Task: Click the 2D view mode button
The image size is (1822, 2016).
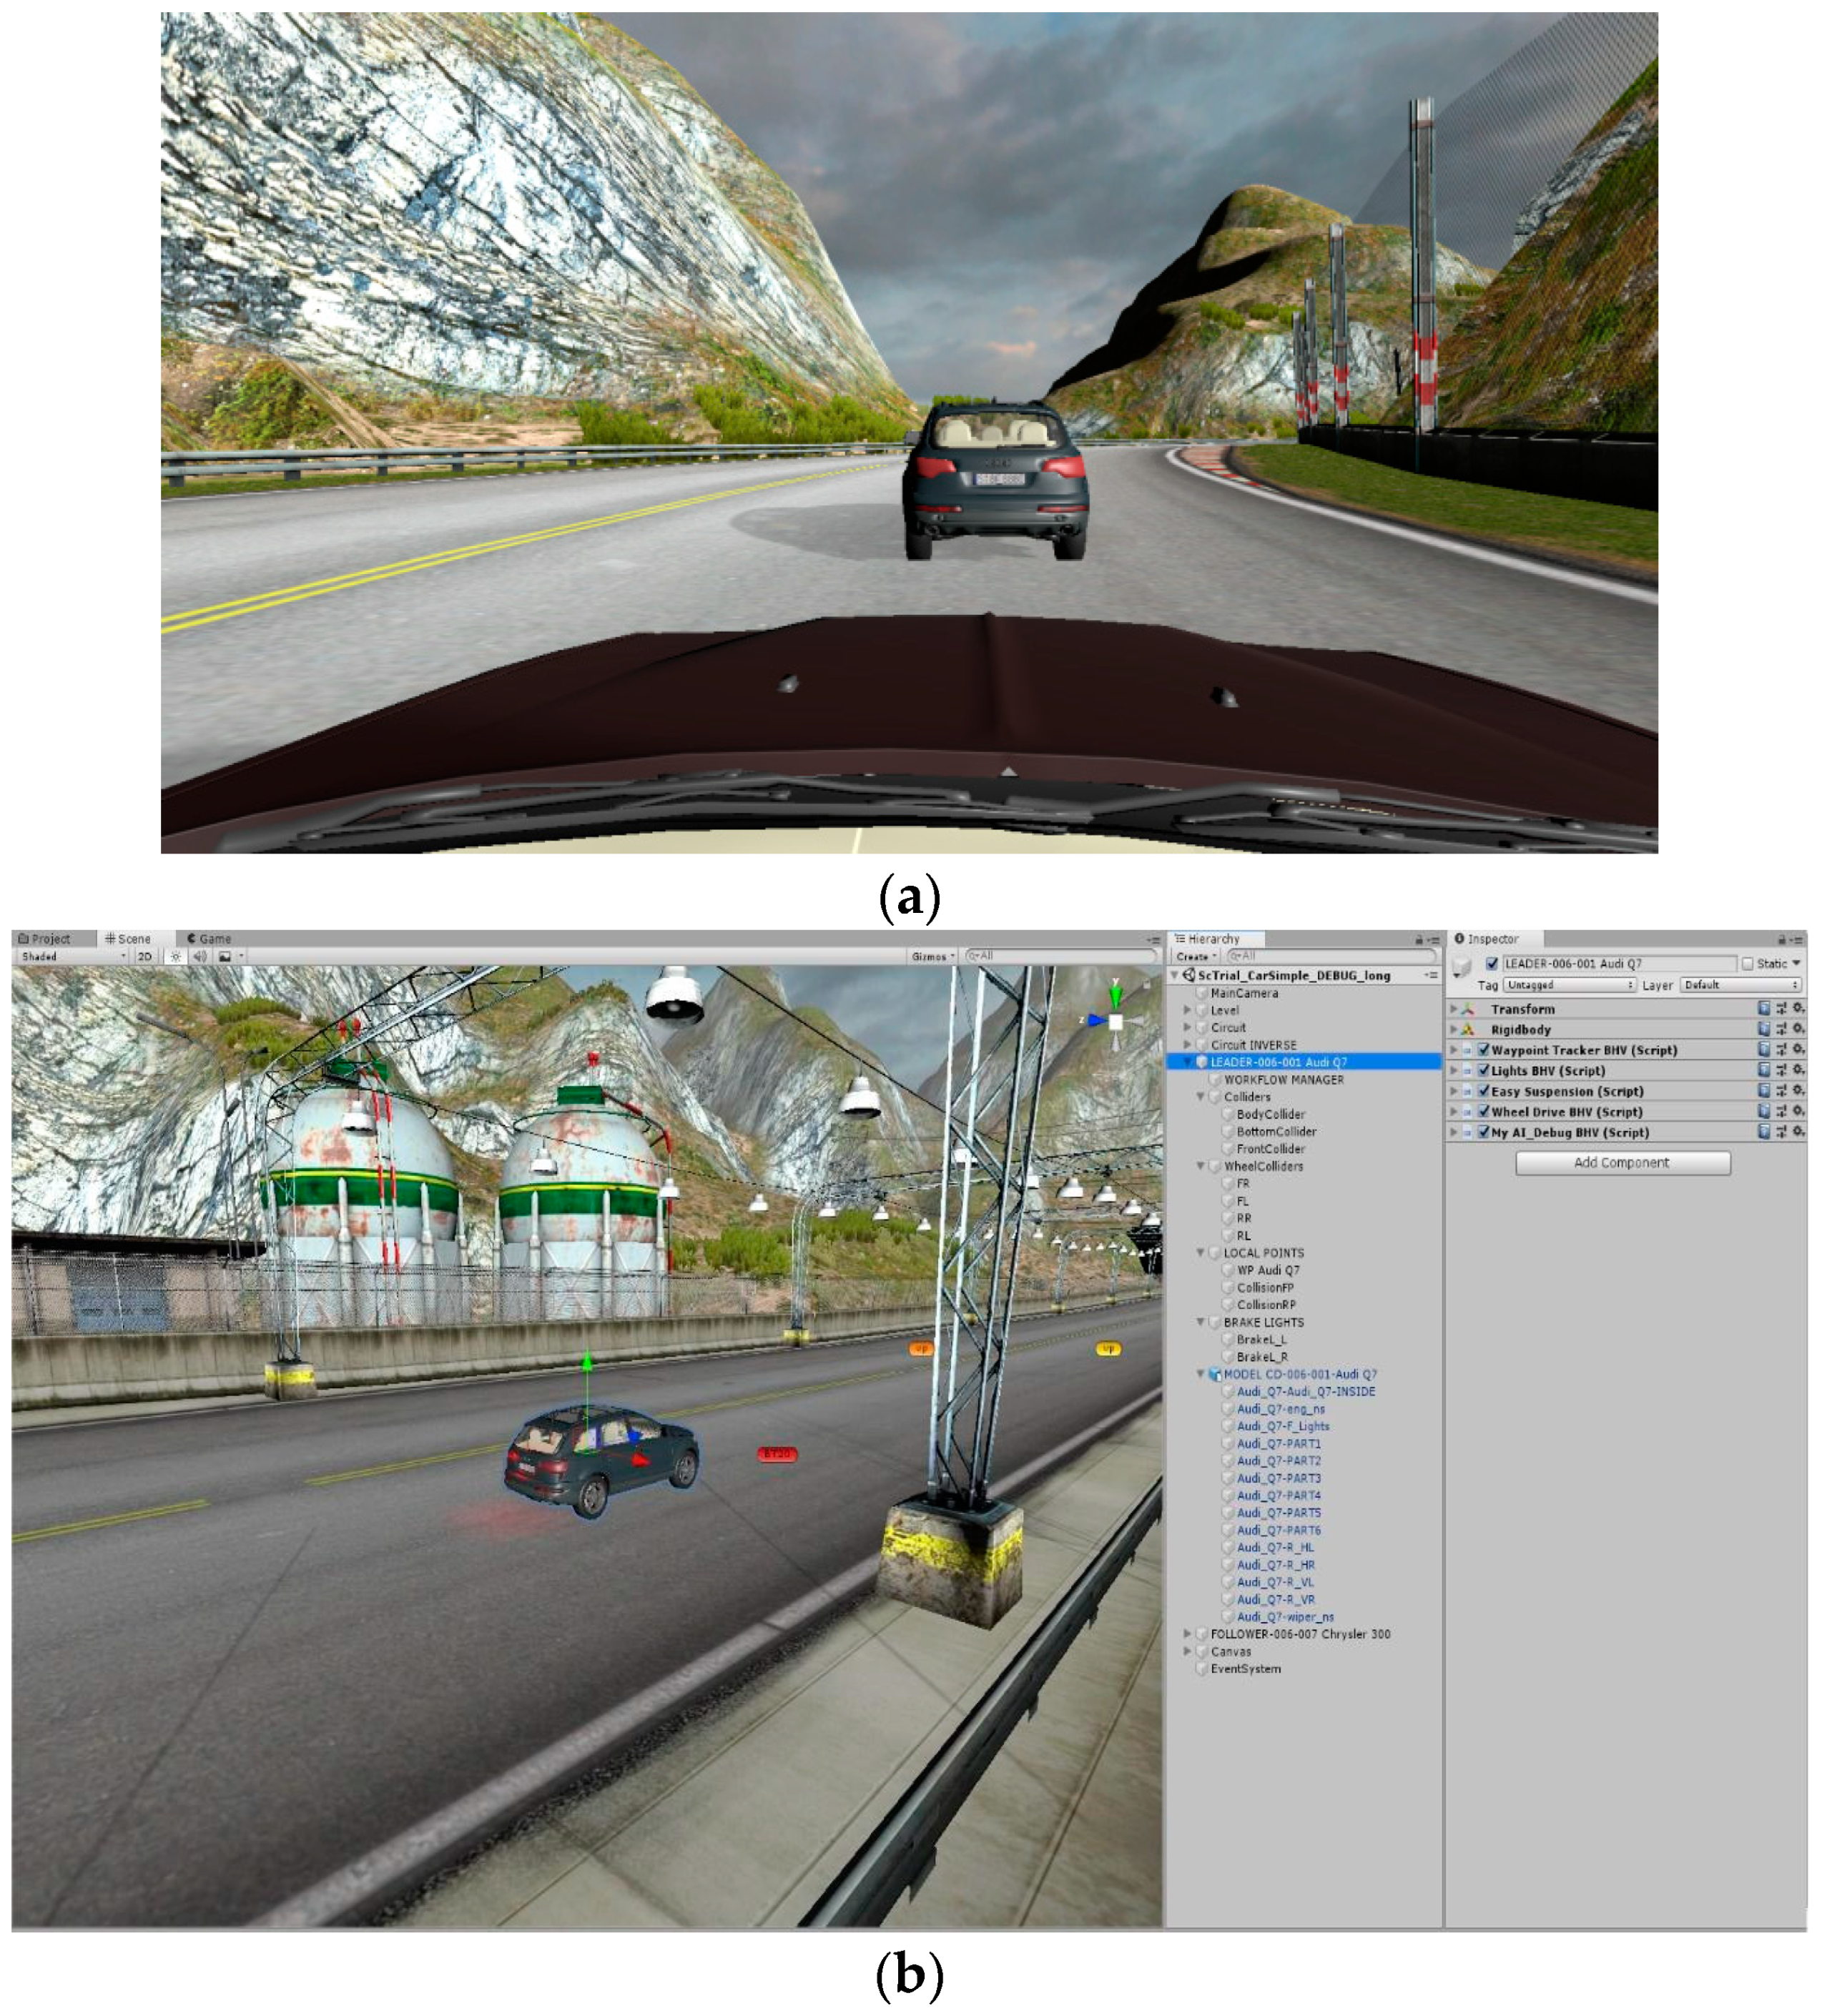Action: [145, 956]
